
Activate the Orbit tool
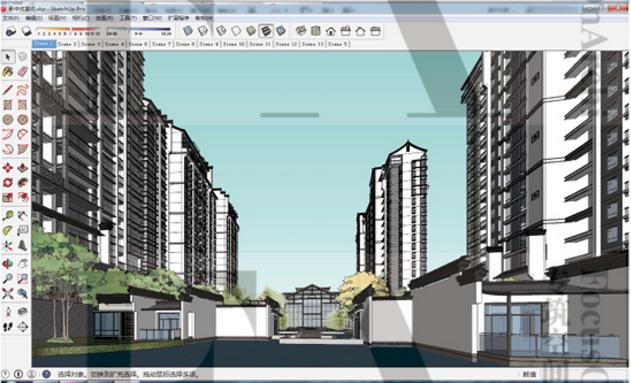8,264
